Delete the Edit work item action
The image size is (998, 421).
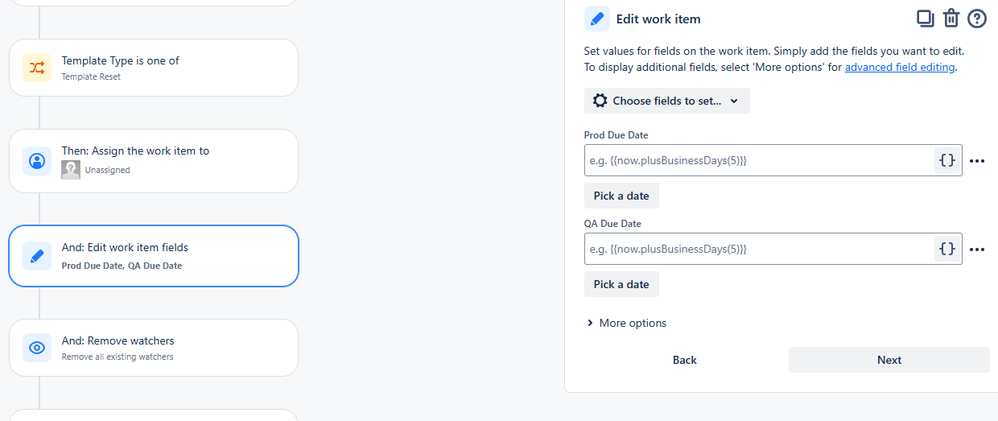[951, 18]
